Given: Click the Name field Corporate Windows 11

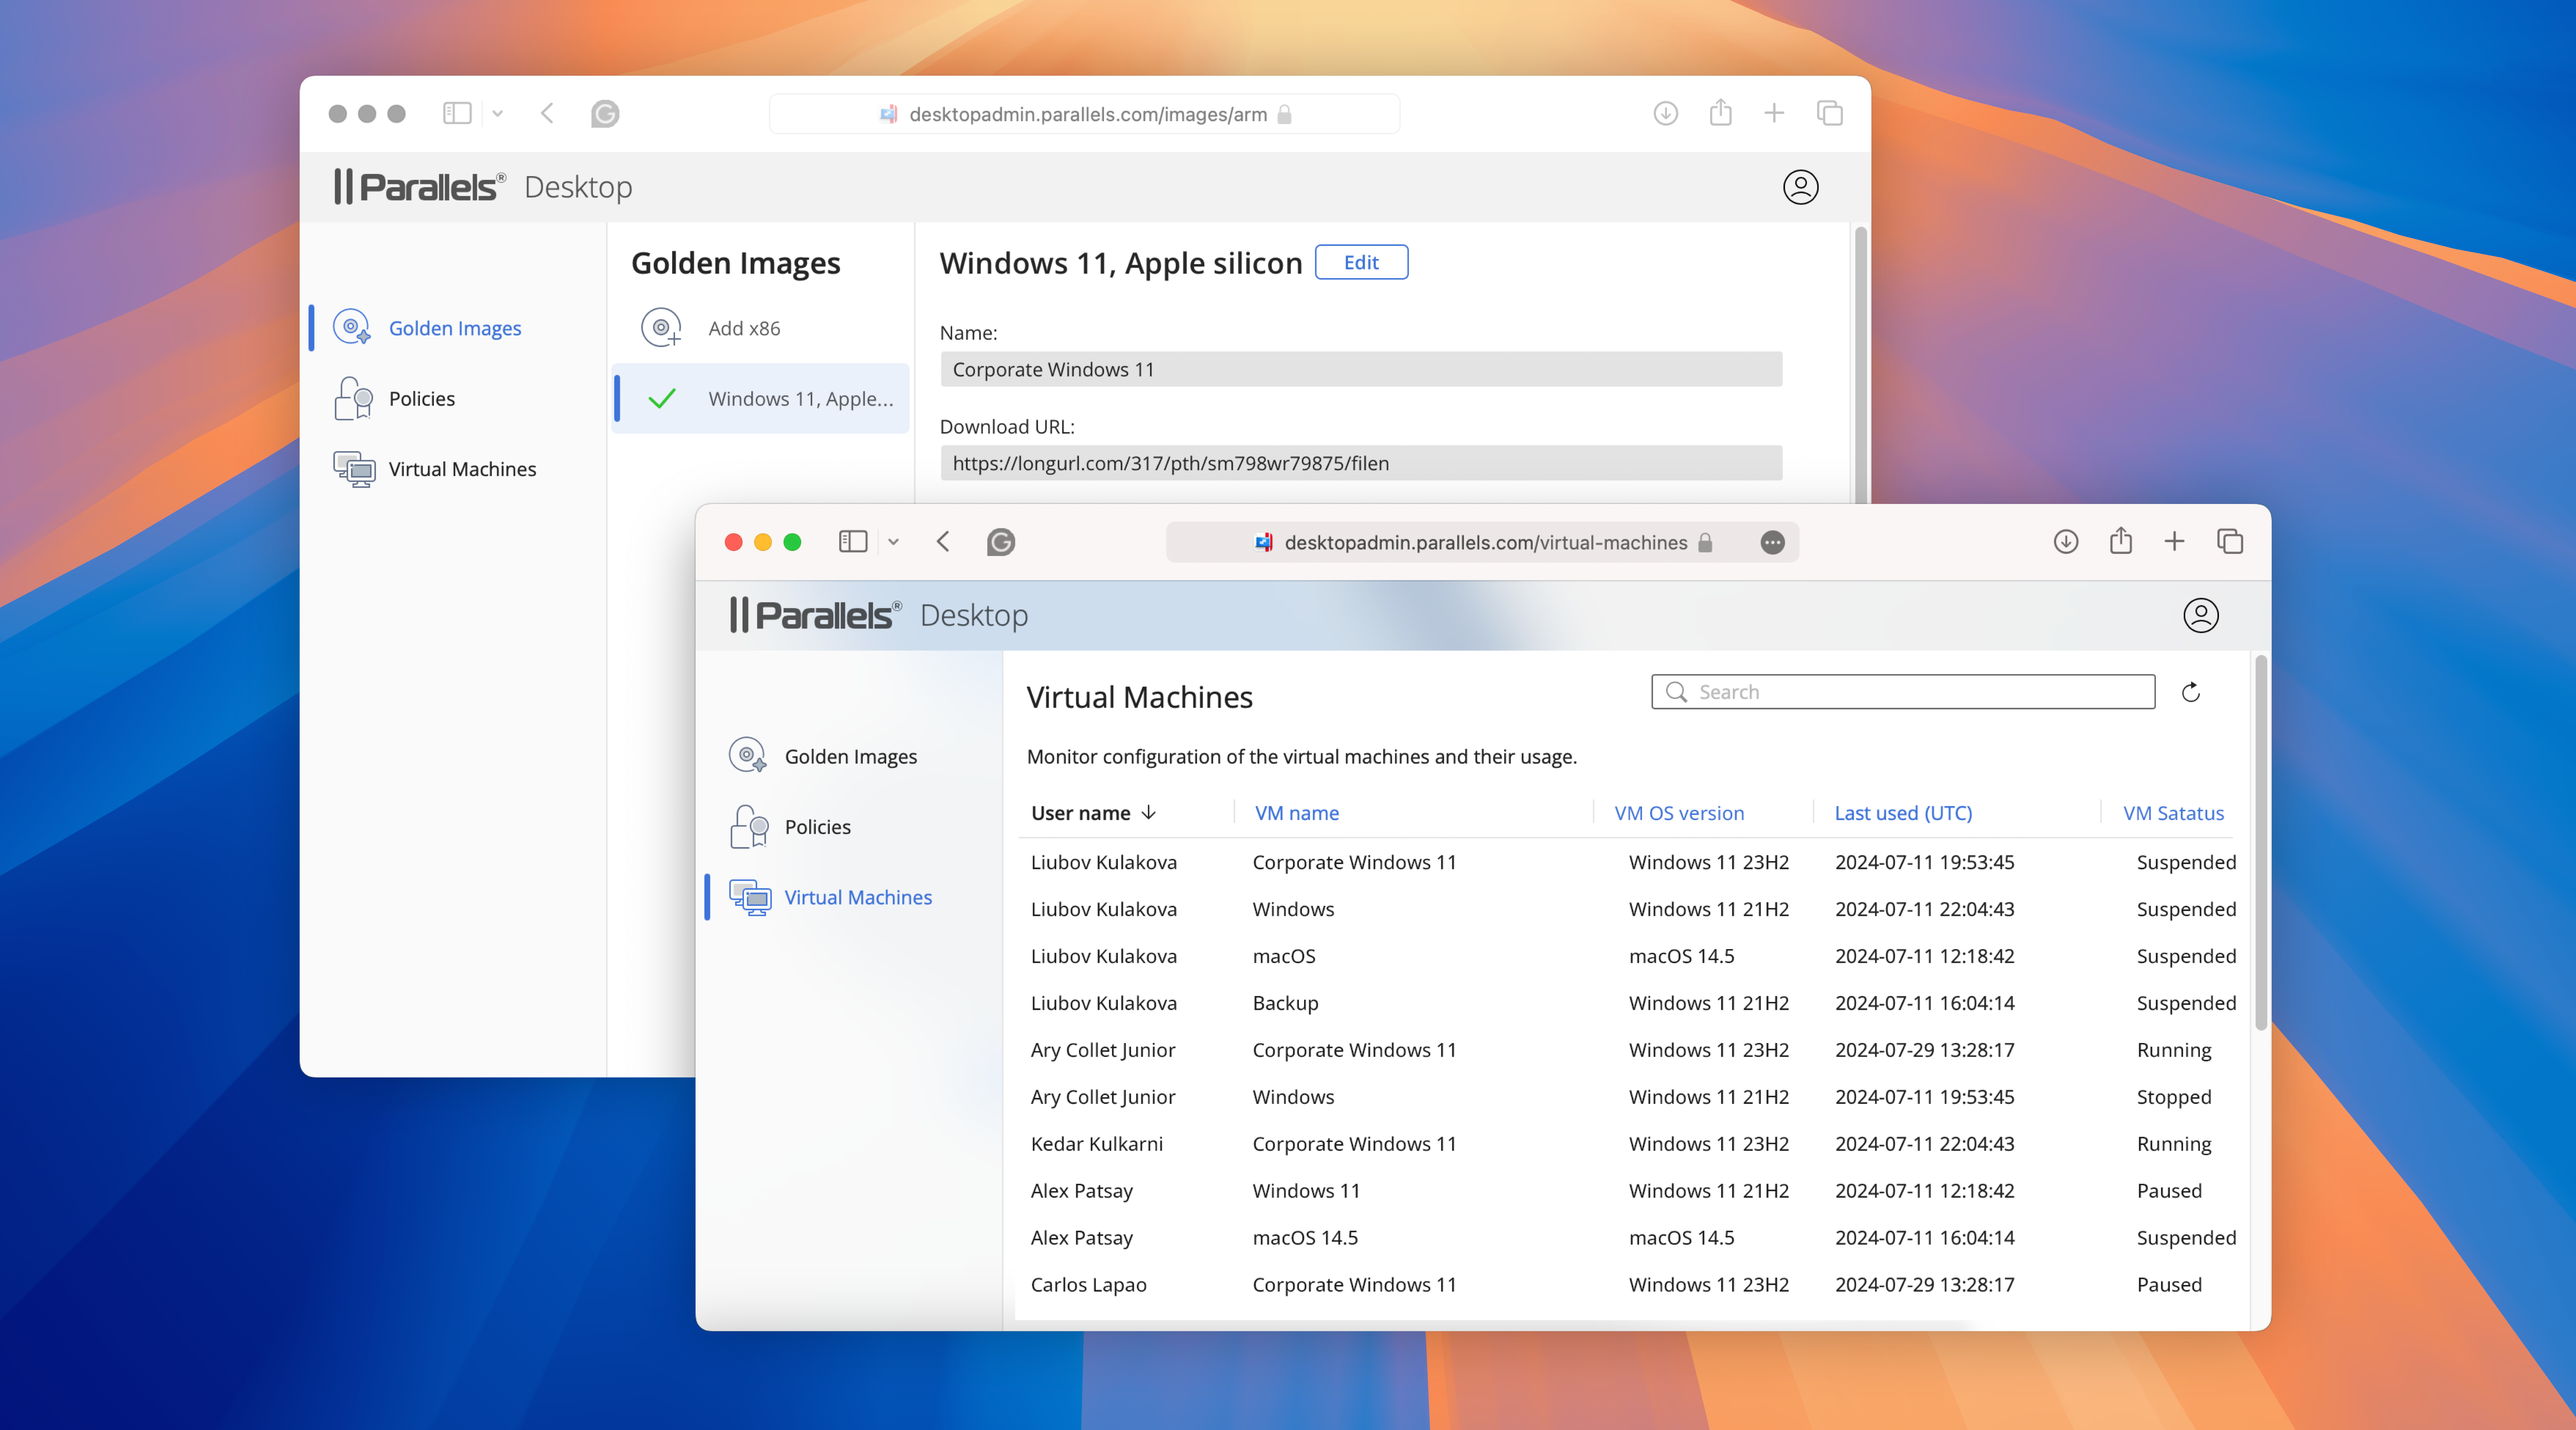Looking at the screenshot, I should (x=1360, y=369).
